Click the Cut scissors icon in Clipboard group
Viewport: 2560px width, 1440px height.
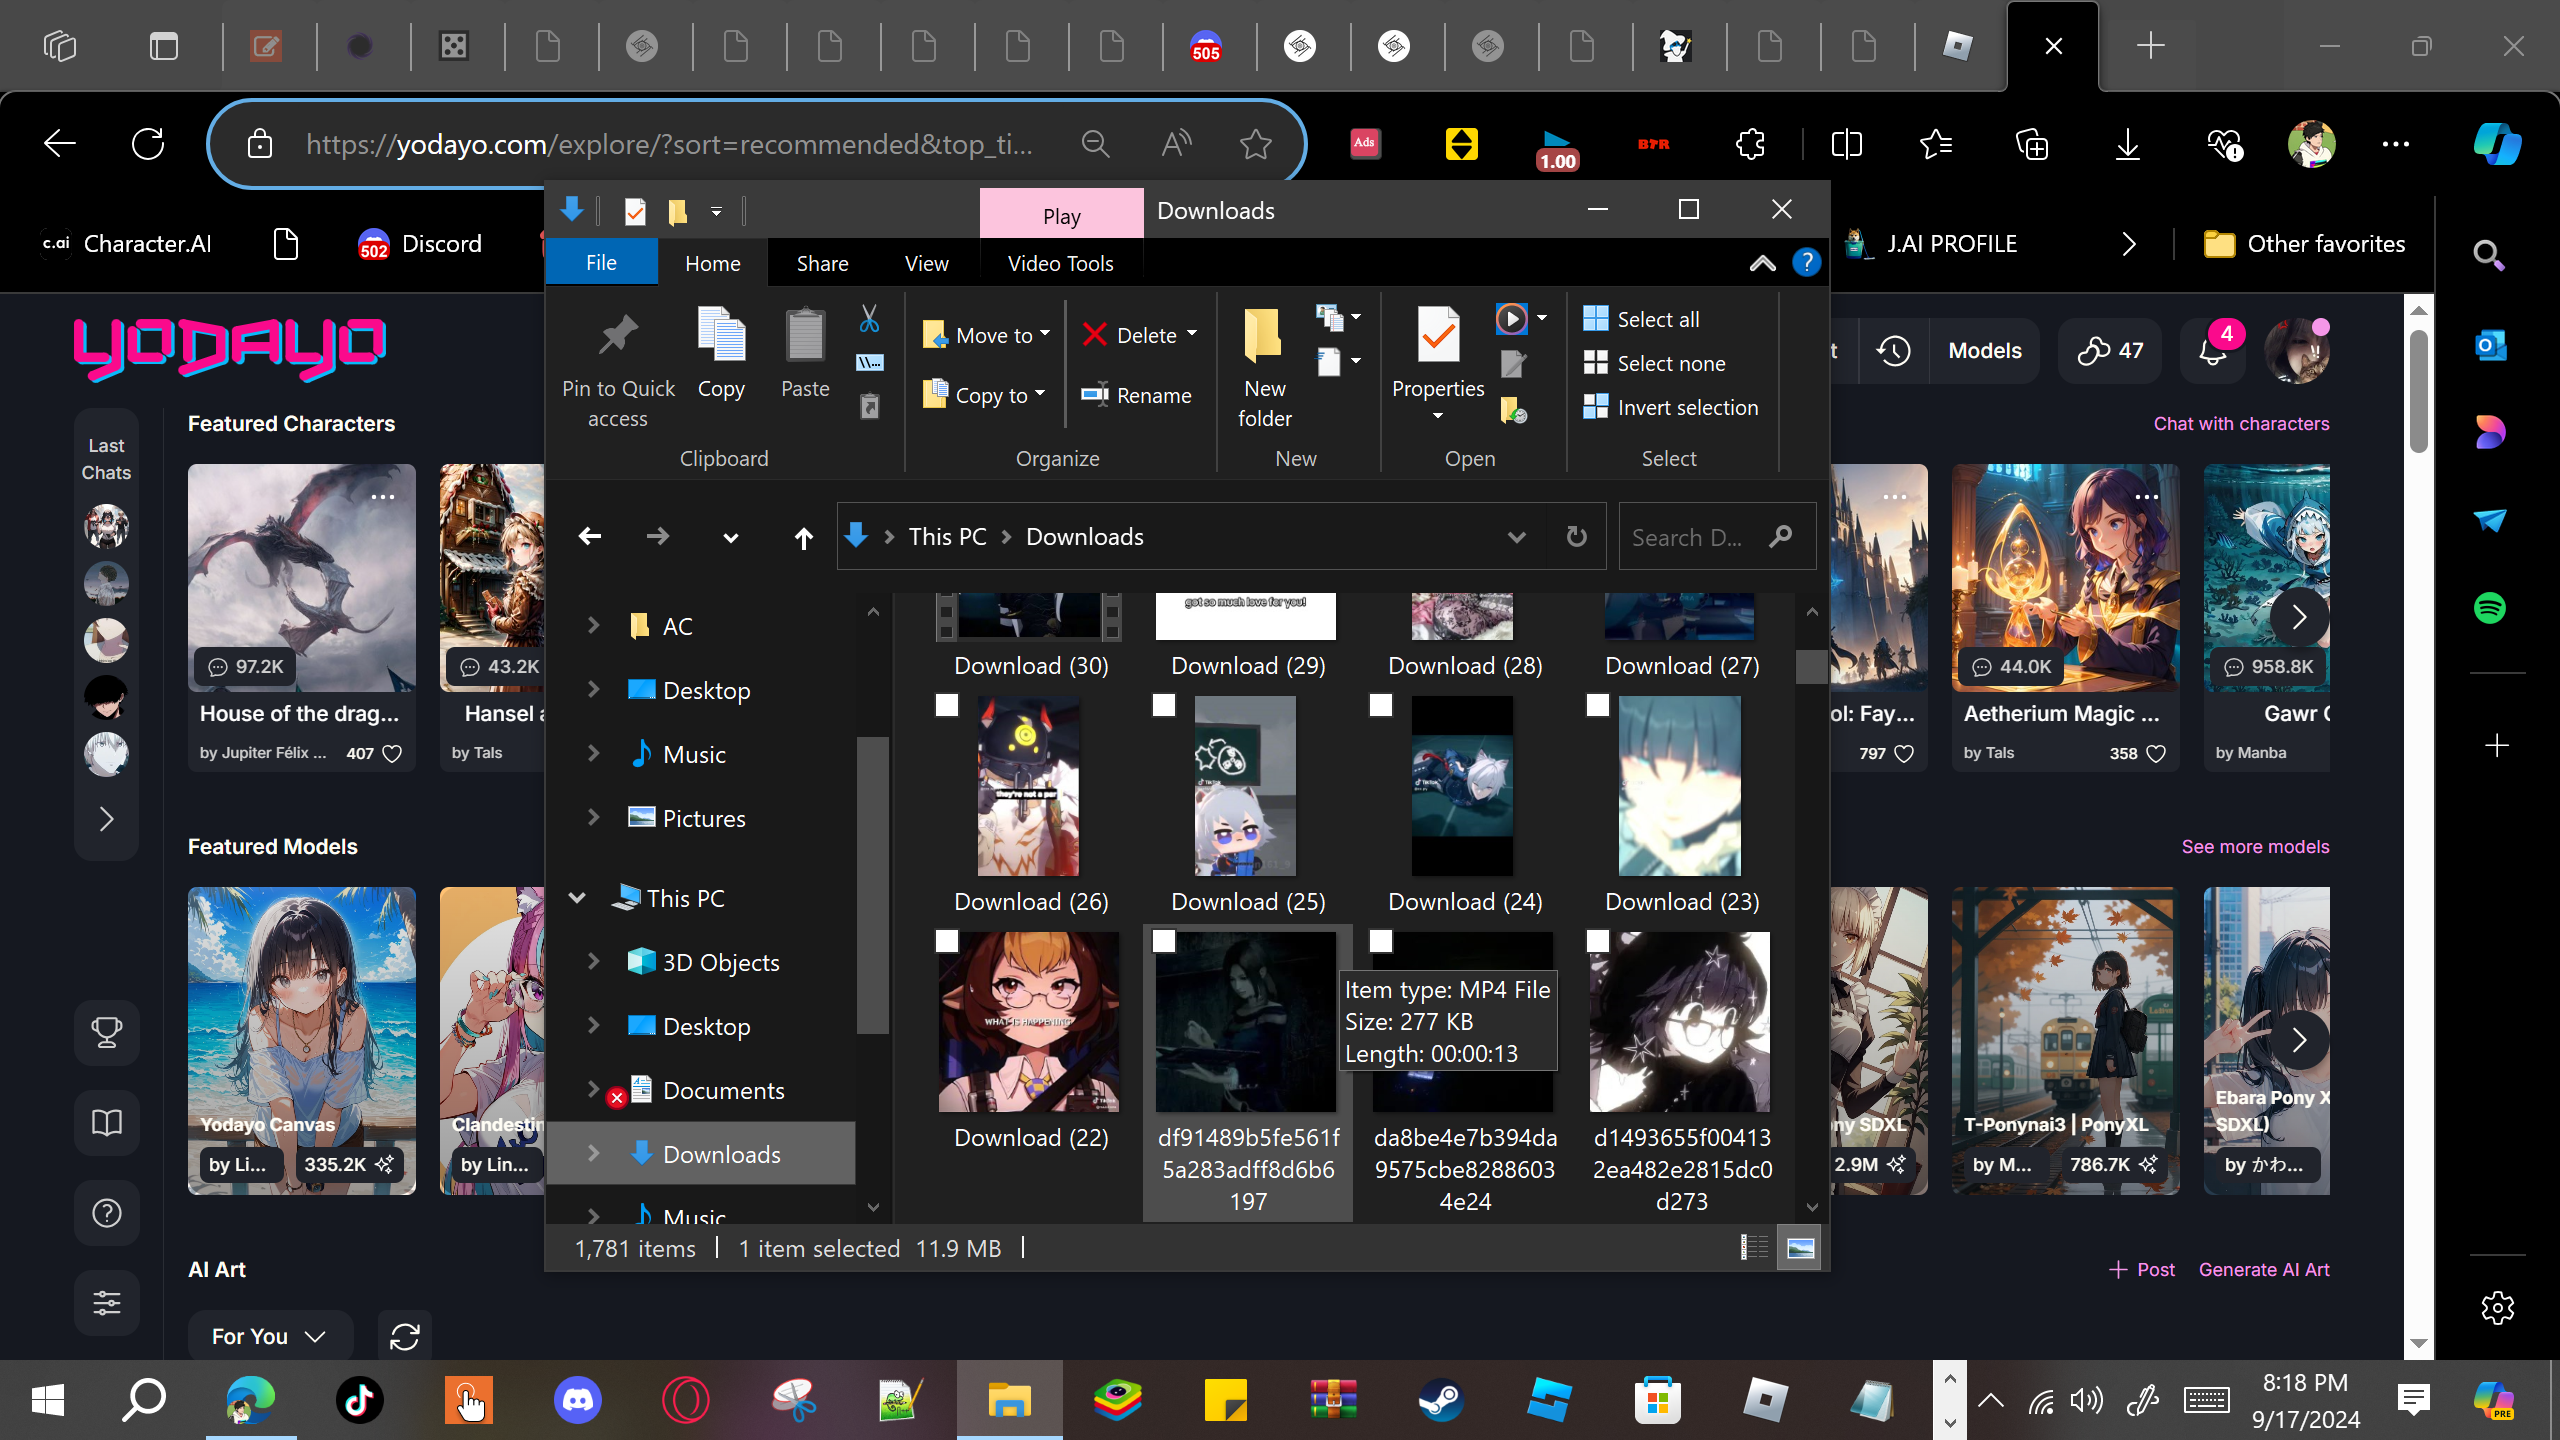(869, 319)
